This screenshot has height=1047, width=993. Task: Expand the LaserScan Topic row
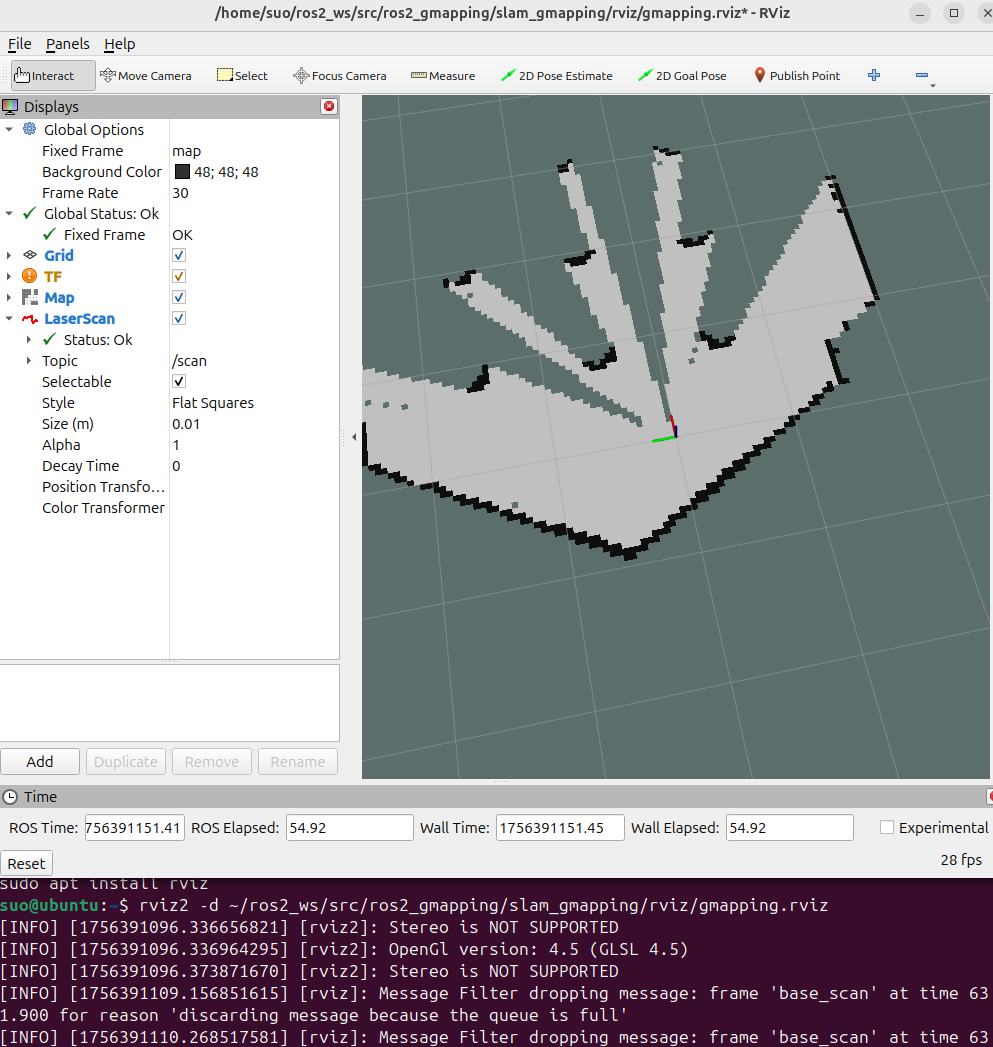(x=29, y=361)
